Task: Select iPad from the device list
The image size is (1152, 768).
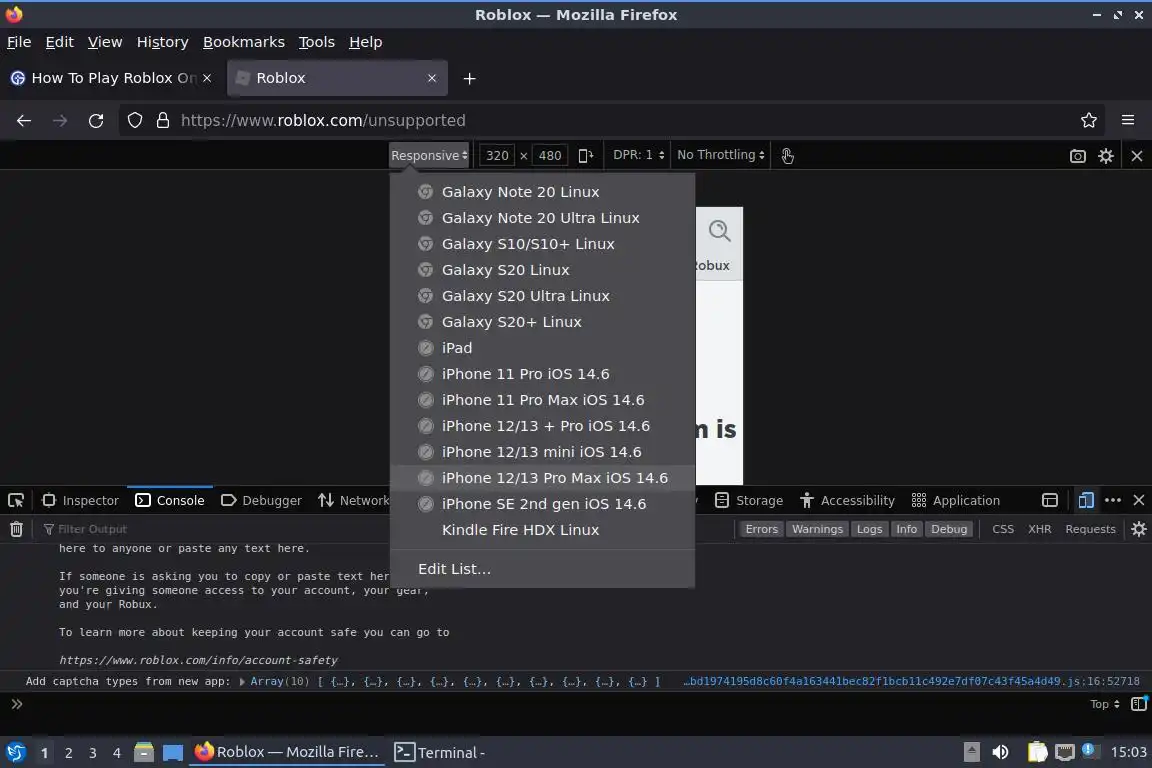Action: click(x=542, y=348)
